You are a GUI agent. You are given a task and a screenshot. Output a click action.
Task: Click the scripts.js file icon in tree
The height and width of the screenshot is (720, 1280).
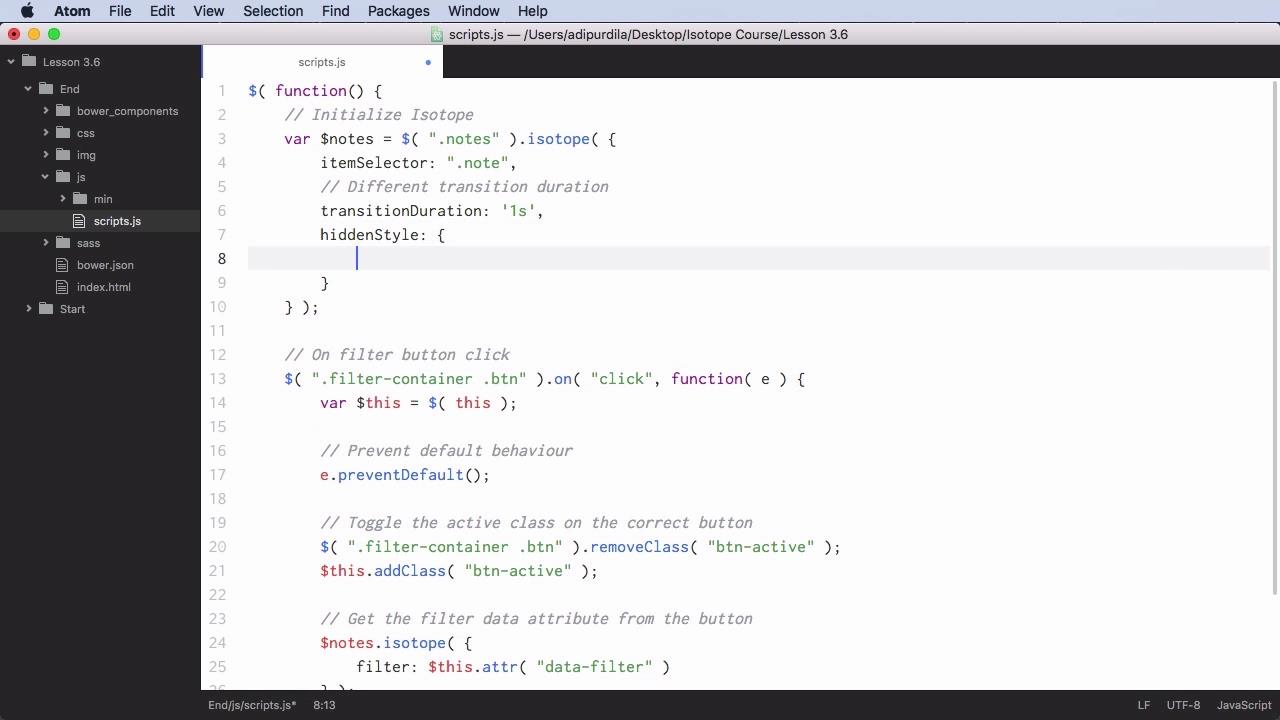click(81, 221)
